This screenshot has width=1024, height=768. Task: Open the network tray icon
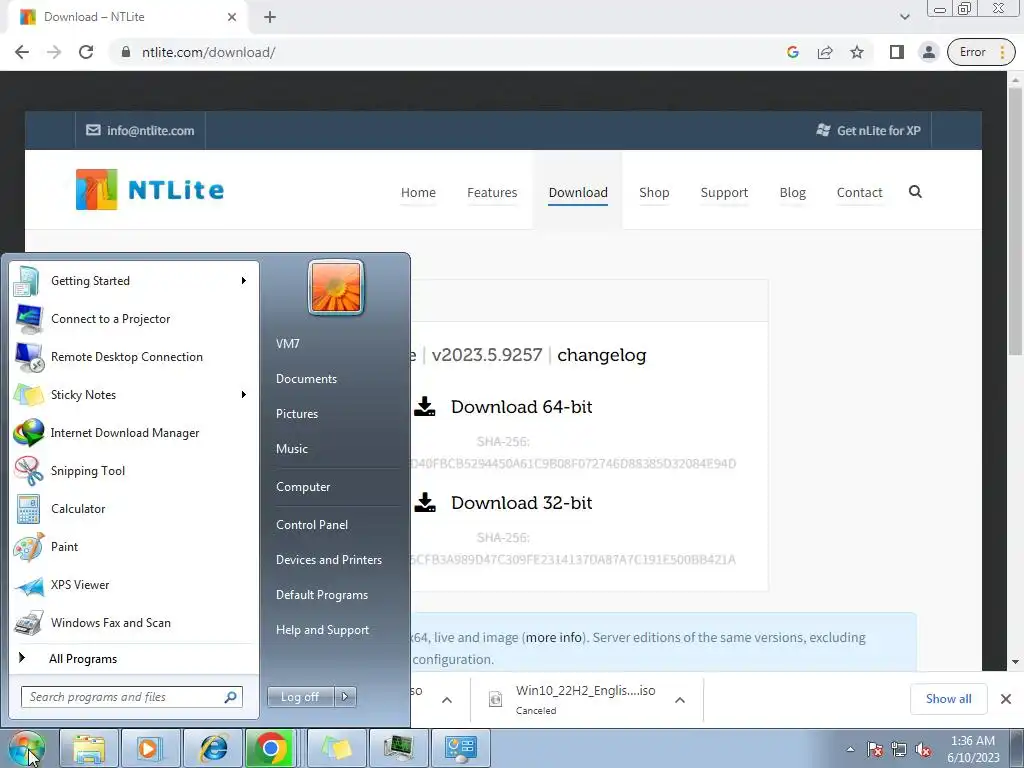899,750
